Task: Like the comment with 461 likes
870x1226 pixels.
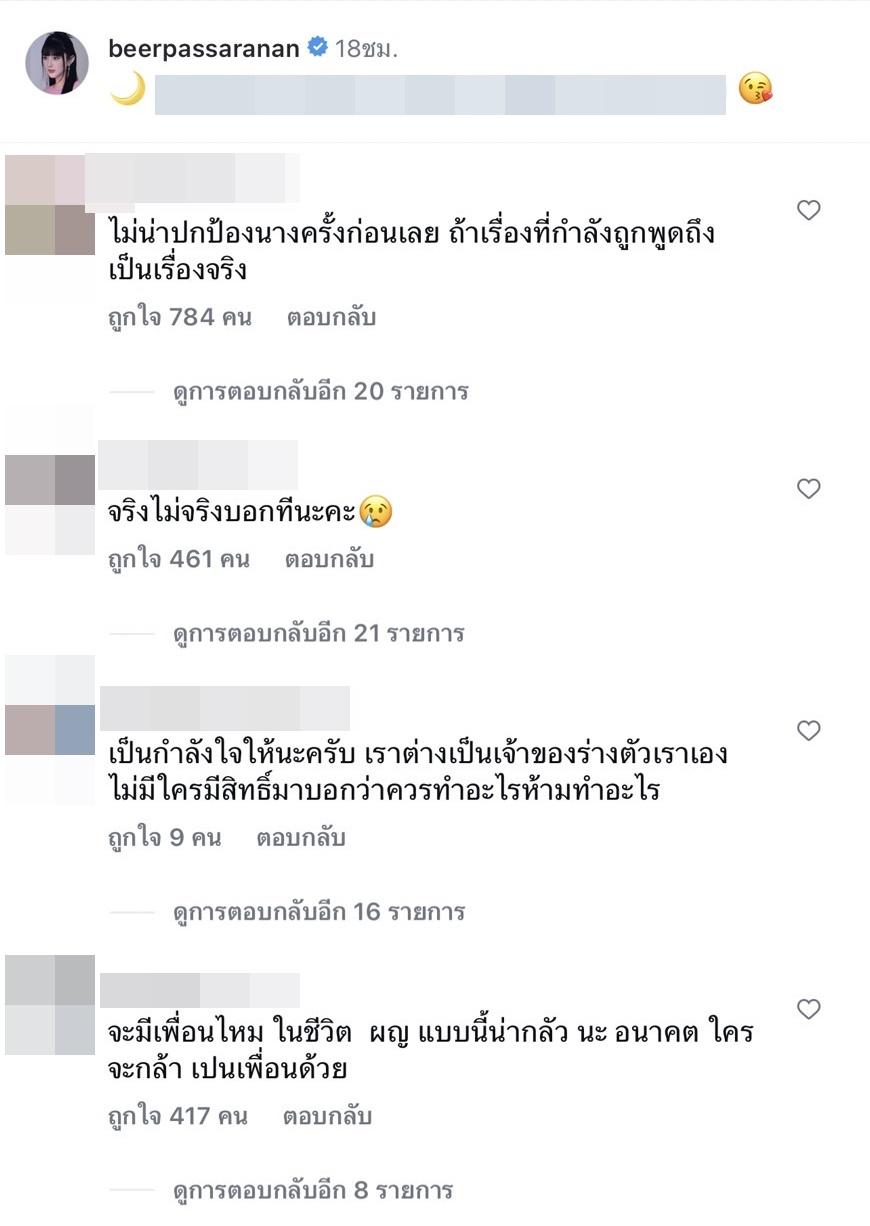Action: pos(808,489)
